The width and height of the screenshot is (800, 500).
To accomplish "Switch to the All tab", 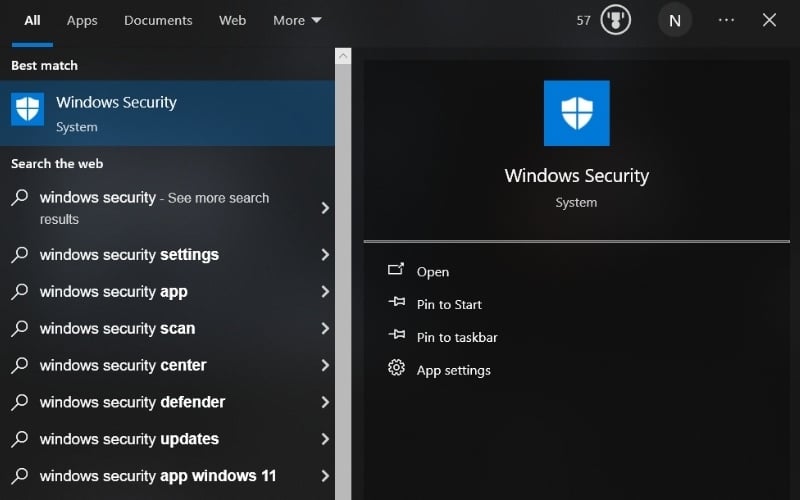I will (x=32, y=20).
